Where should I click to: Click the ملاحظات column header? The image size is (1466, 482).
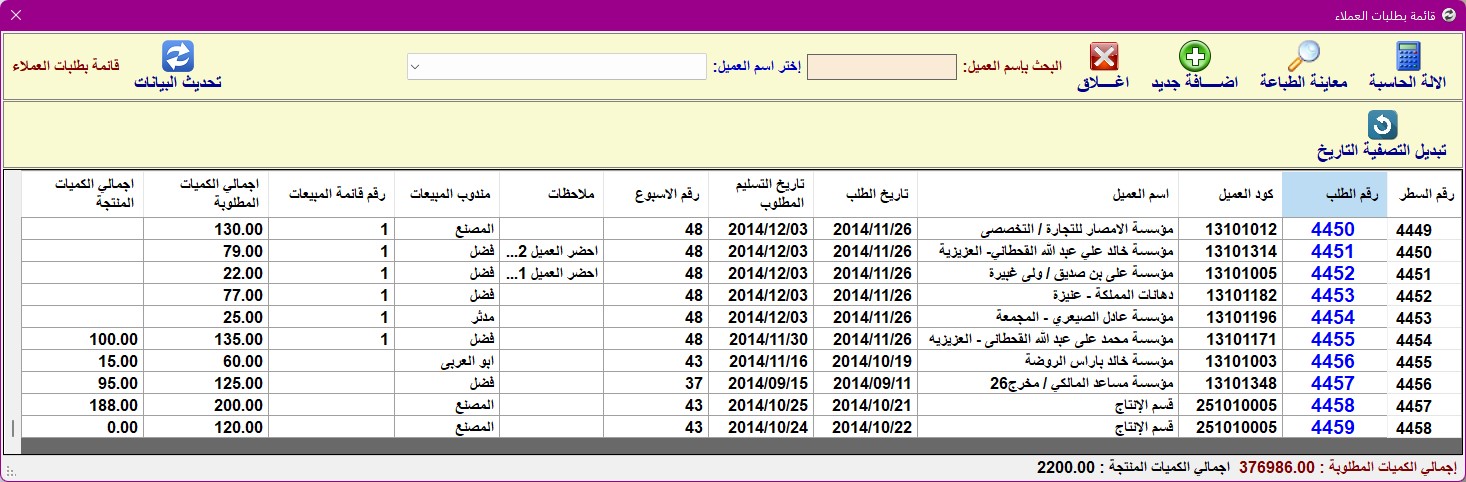551,194
